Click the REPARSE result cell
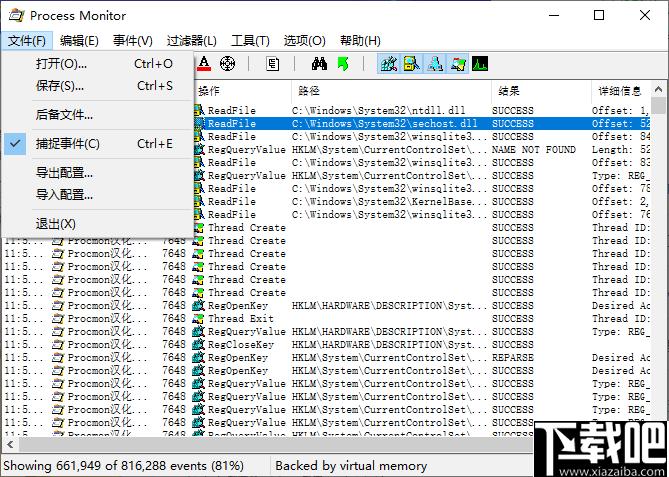This screenshot has width=669, height=477. click(x=512, y=358)
